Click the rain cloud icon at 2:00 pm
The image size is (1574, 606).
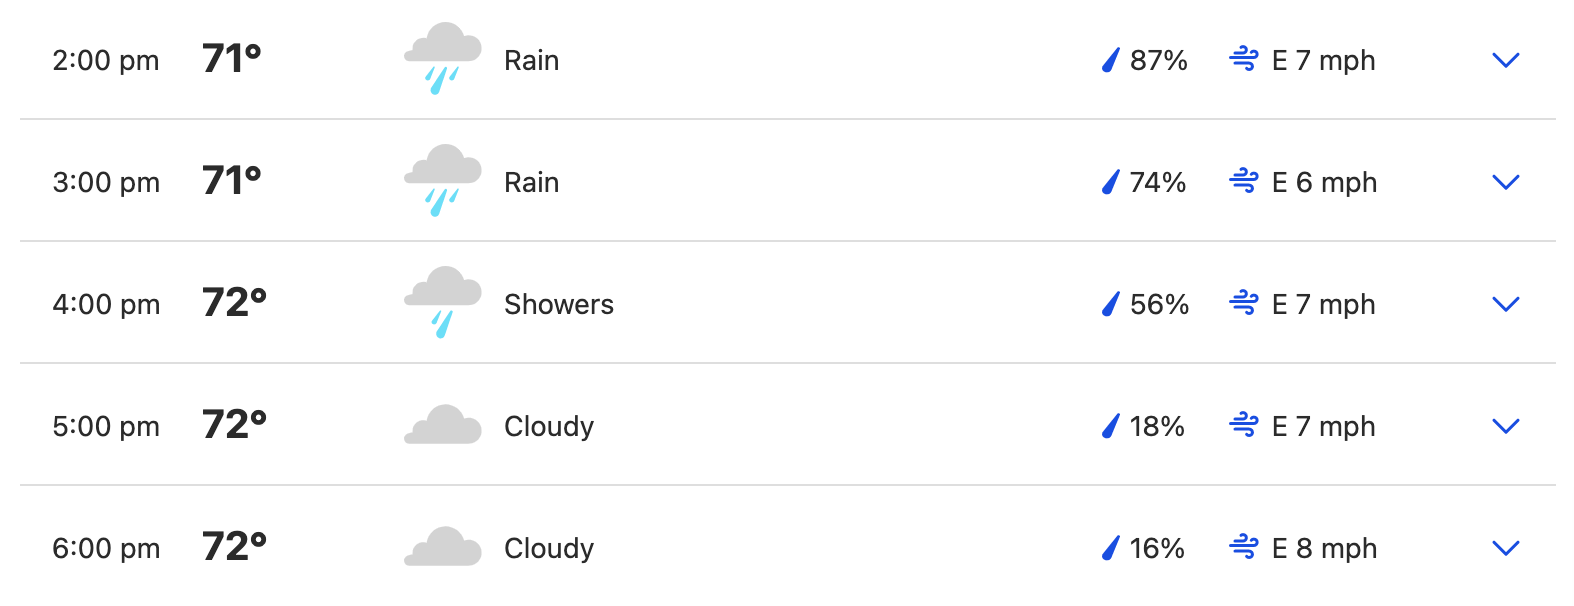[443, 59]
